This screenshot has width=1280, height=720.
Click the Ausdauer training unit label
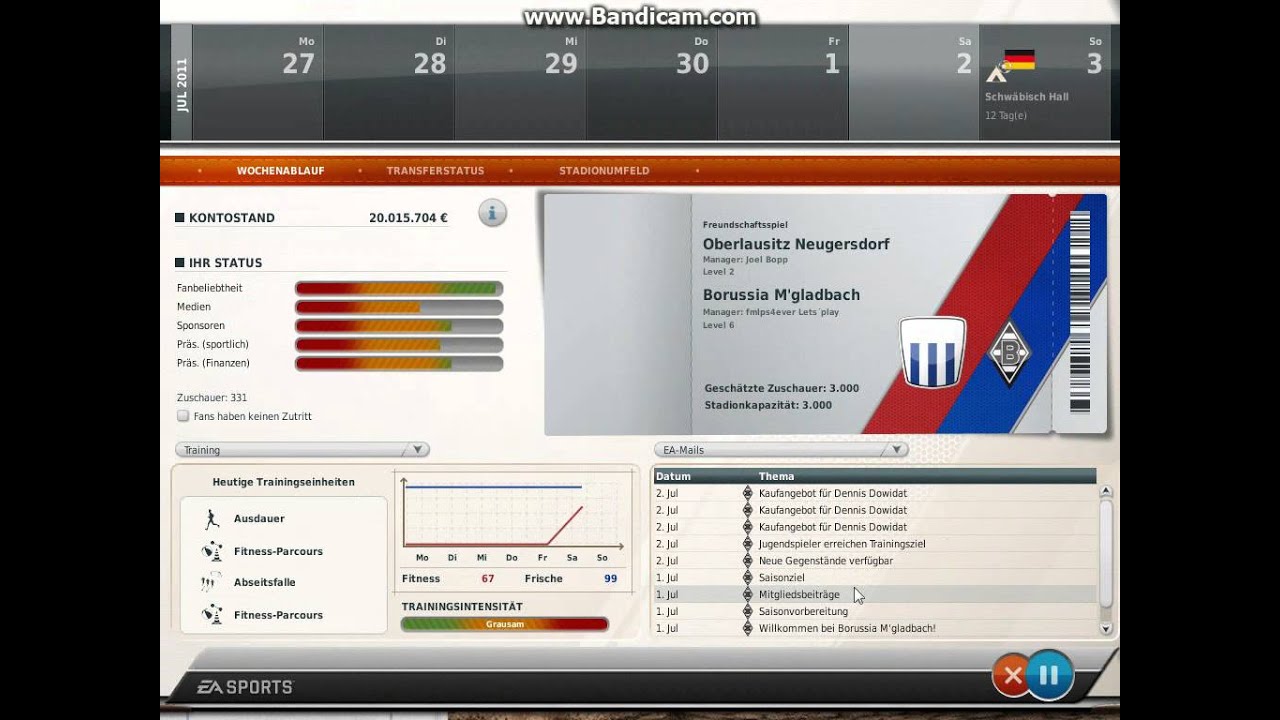[x=259, y=519]
